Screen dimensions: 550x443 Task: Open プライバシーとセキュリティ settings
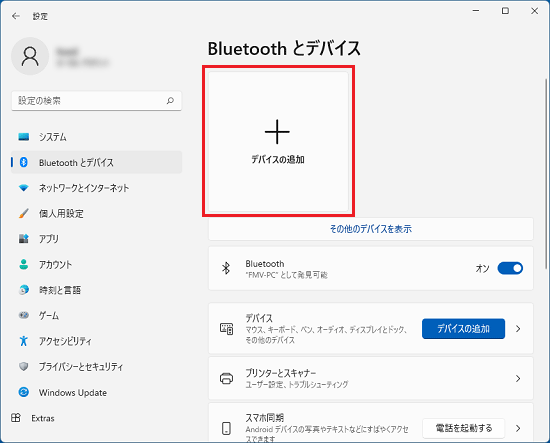(x=96, y=367)
